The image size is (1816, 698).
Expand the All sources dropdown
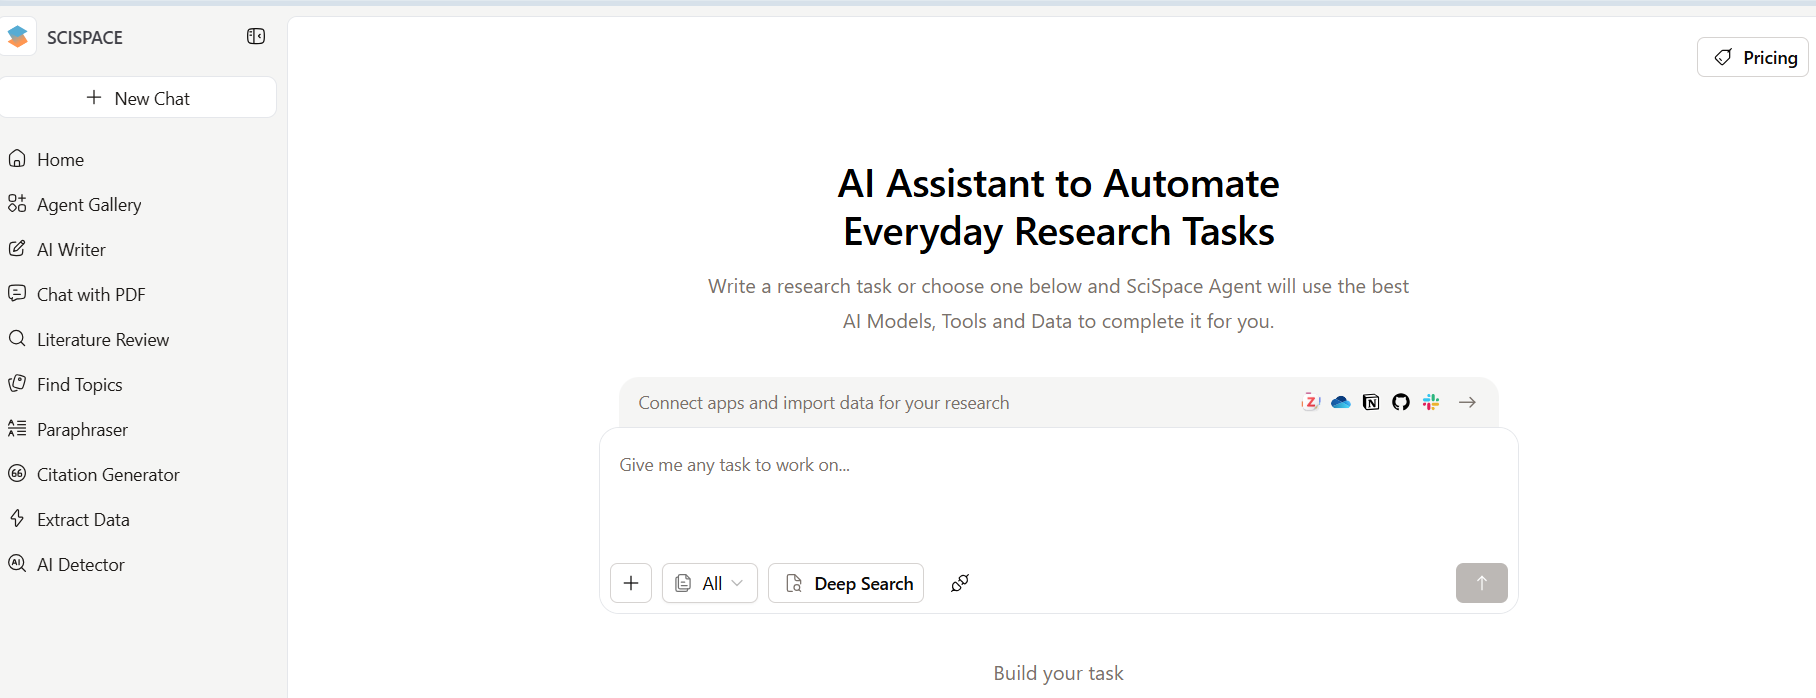[709, 583]
